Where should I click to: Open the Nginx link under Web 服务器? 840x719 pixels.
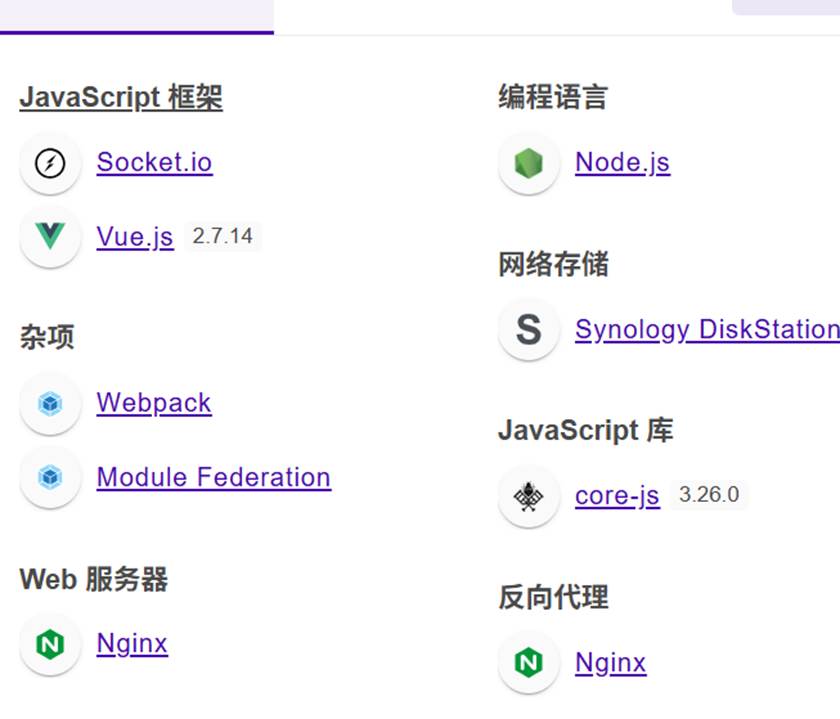tap(132, 643)
